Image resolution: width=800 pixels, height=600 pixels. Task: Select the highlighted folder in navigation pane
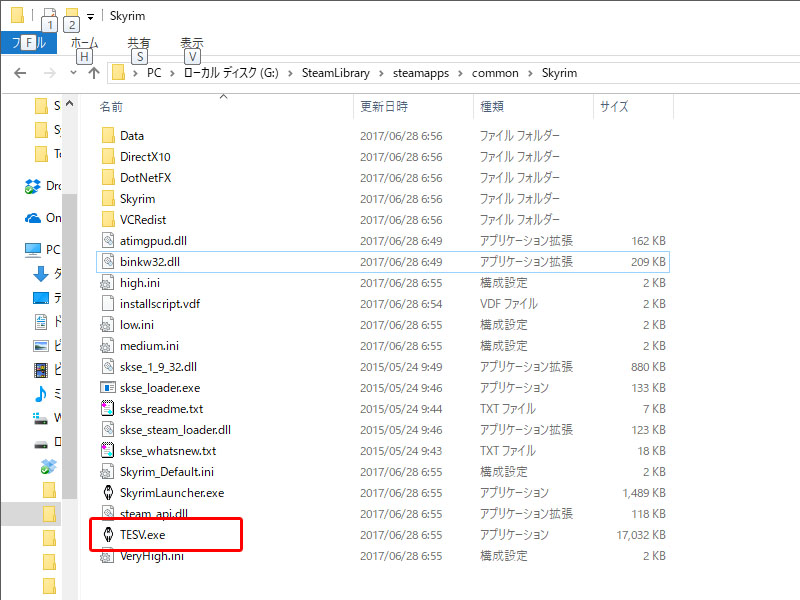click(31, 514)
